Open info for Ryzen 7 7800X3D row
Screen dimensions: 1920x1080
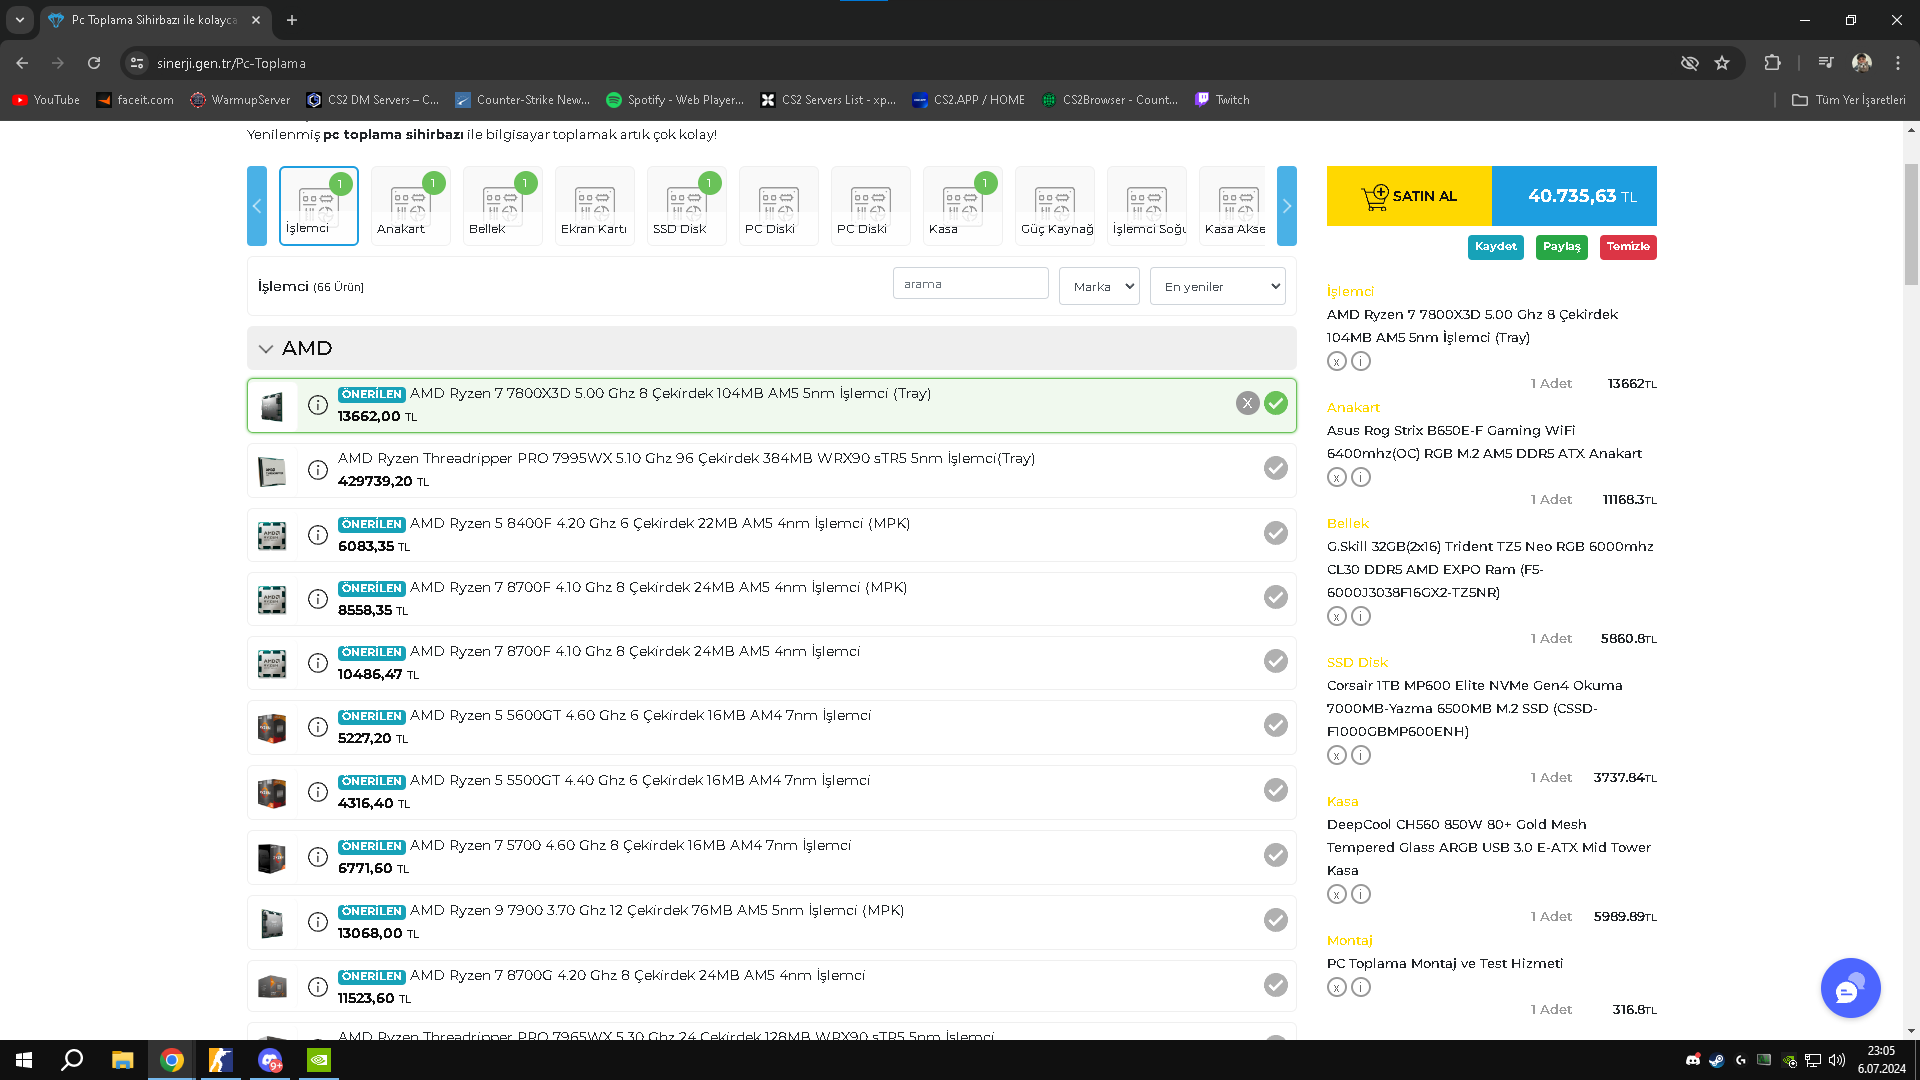[x=317, y=405]
